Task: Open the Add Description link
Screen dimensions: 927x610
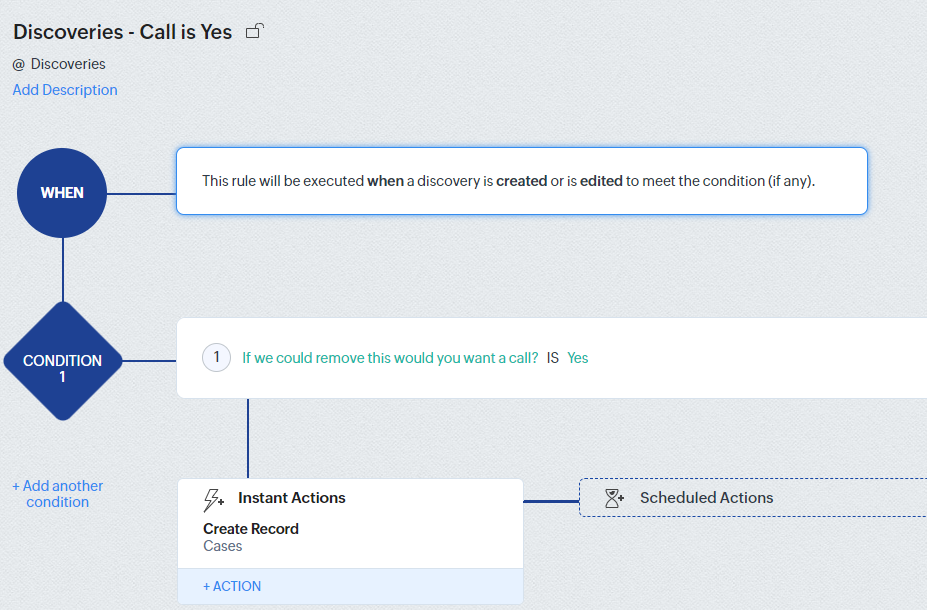Action: [65, 90]
